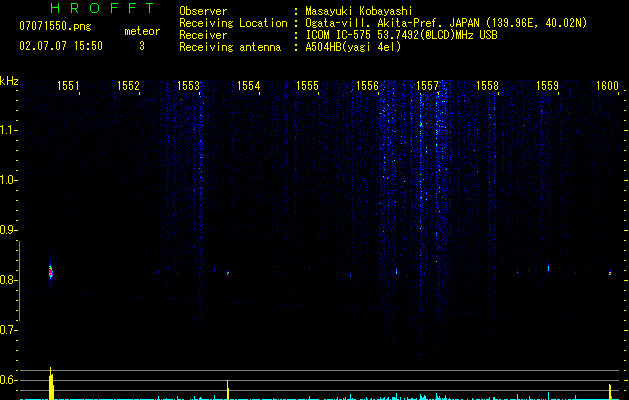The image size is (629, 400).
Task: Click the 0.8 kHz axis label
Action: click(x=8, y=280)
